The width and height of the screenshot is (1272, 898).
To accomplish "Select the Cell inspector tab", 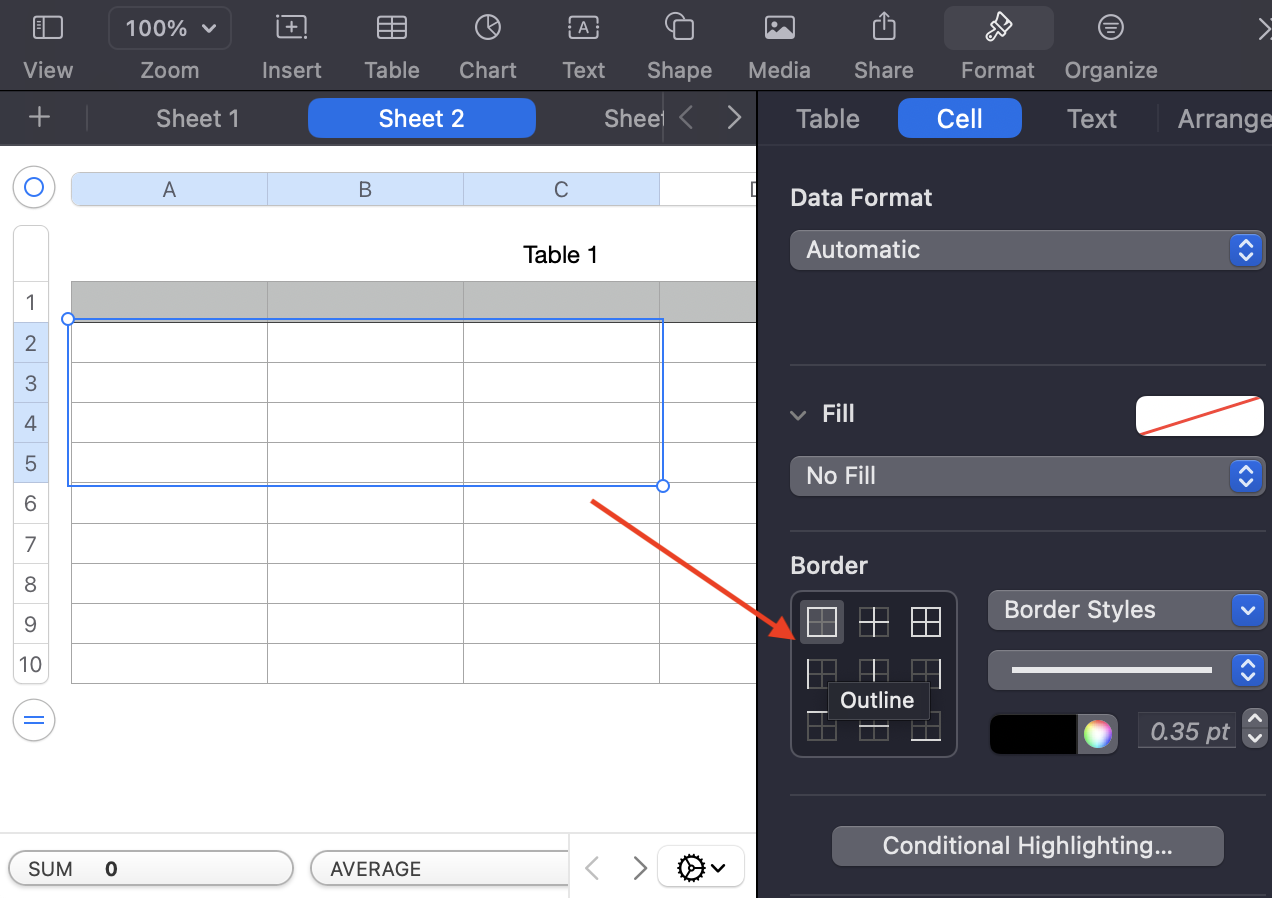I will 960,119.
